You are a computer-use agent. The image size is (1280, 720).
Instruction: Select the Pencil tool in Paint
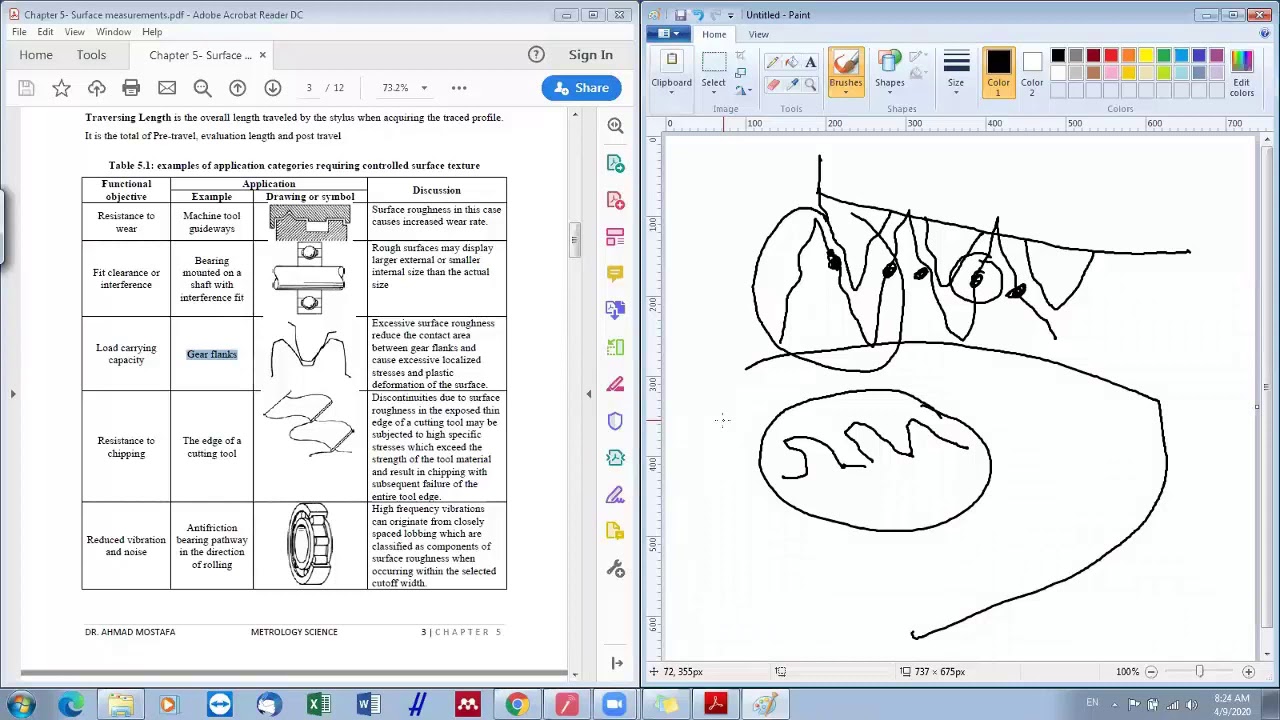tap(773, 62)
